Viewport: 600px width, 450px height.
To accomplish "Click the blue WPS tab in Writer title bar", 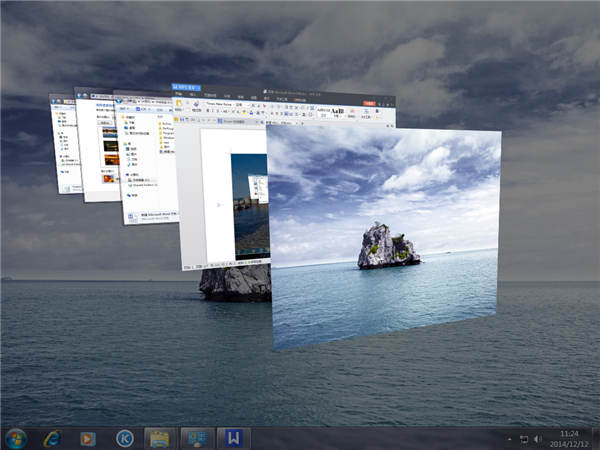I will click(186, 87).
